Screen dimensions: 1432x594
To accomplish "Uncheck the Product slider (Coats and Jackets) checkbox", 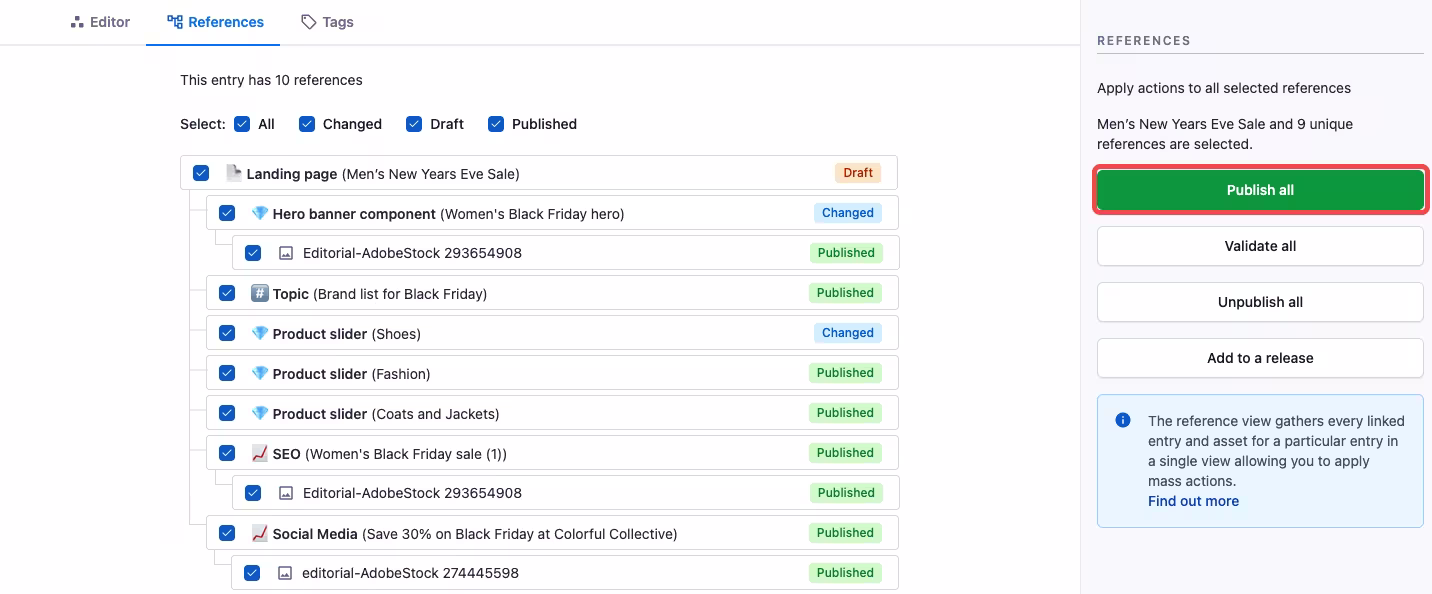I will tap(227, 413).
